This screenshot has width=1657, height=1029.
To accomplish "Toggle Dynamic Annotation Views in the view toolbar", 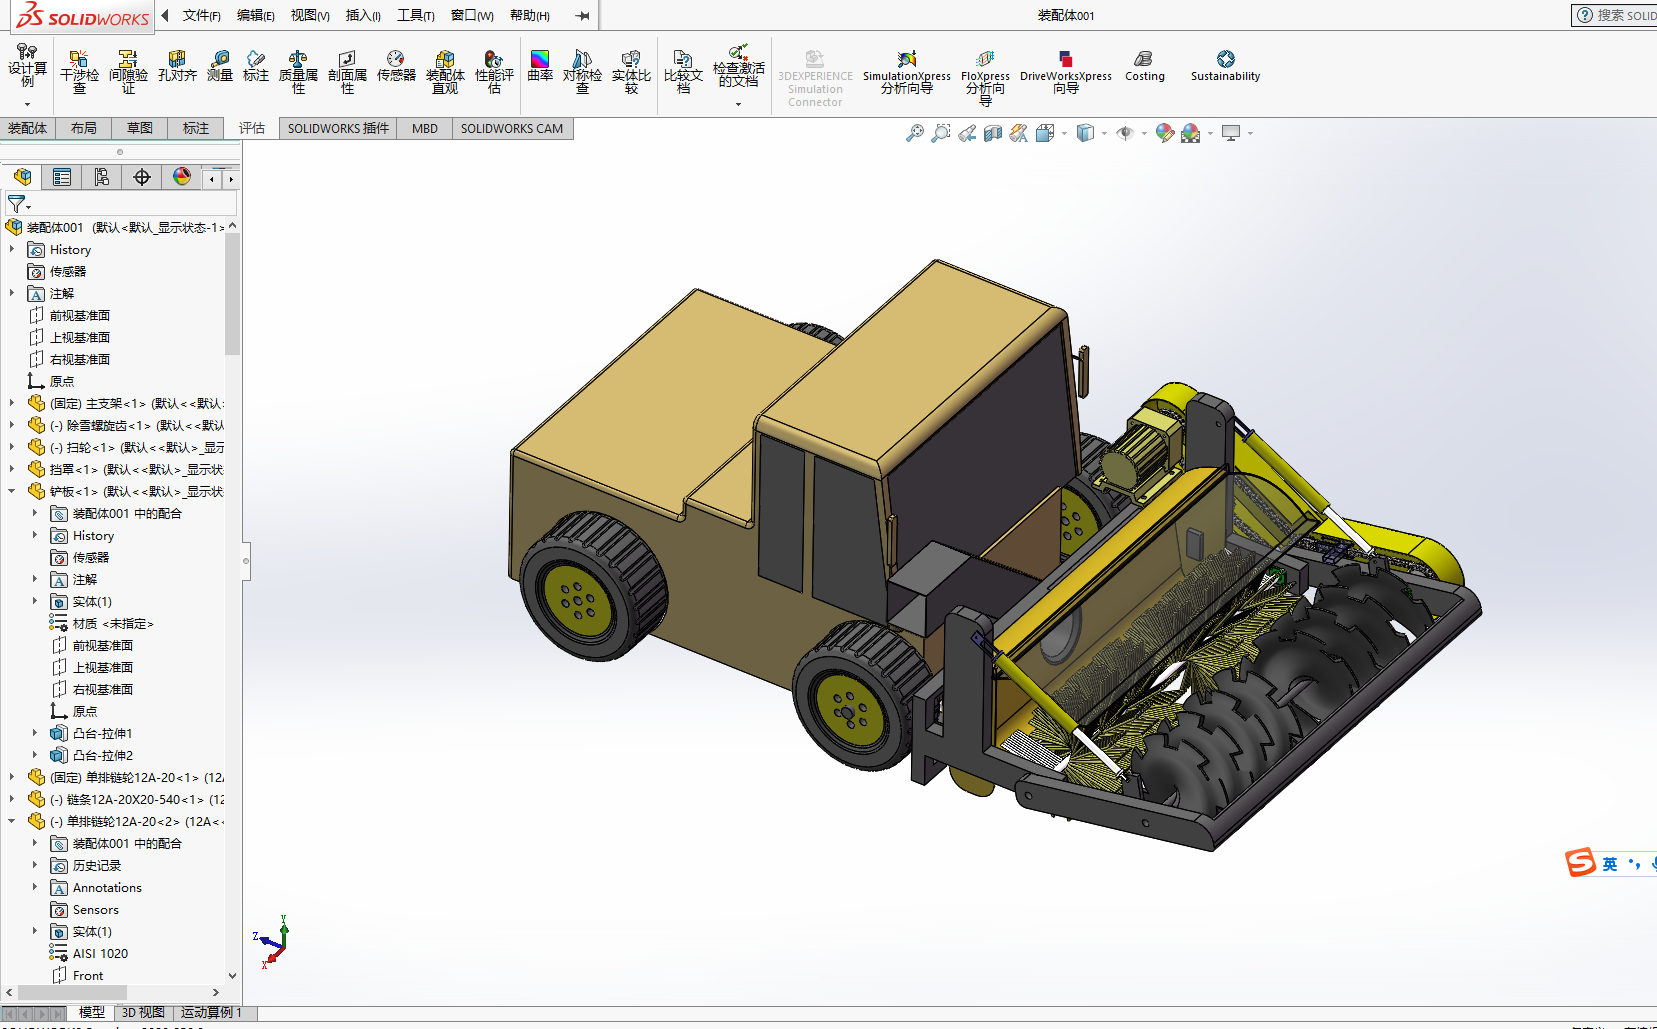I will click(x=1018, y=133).
